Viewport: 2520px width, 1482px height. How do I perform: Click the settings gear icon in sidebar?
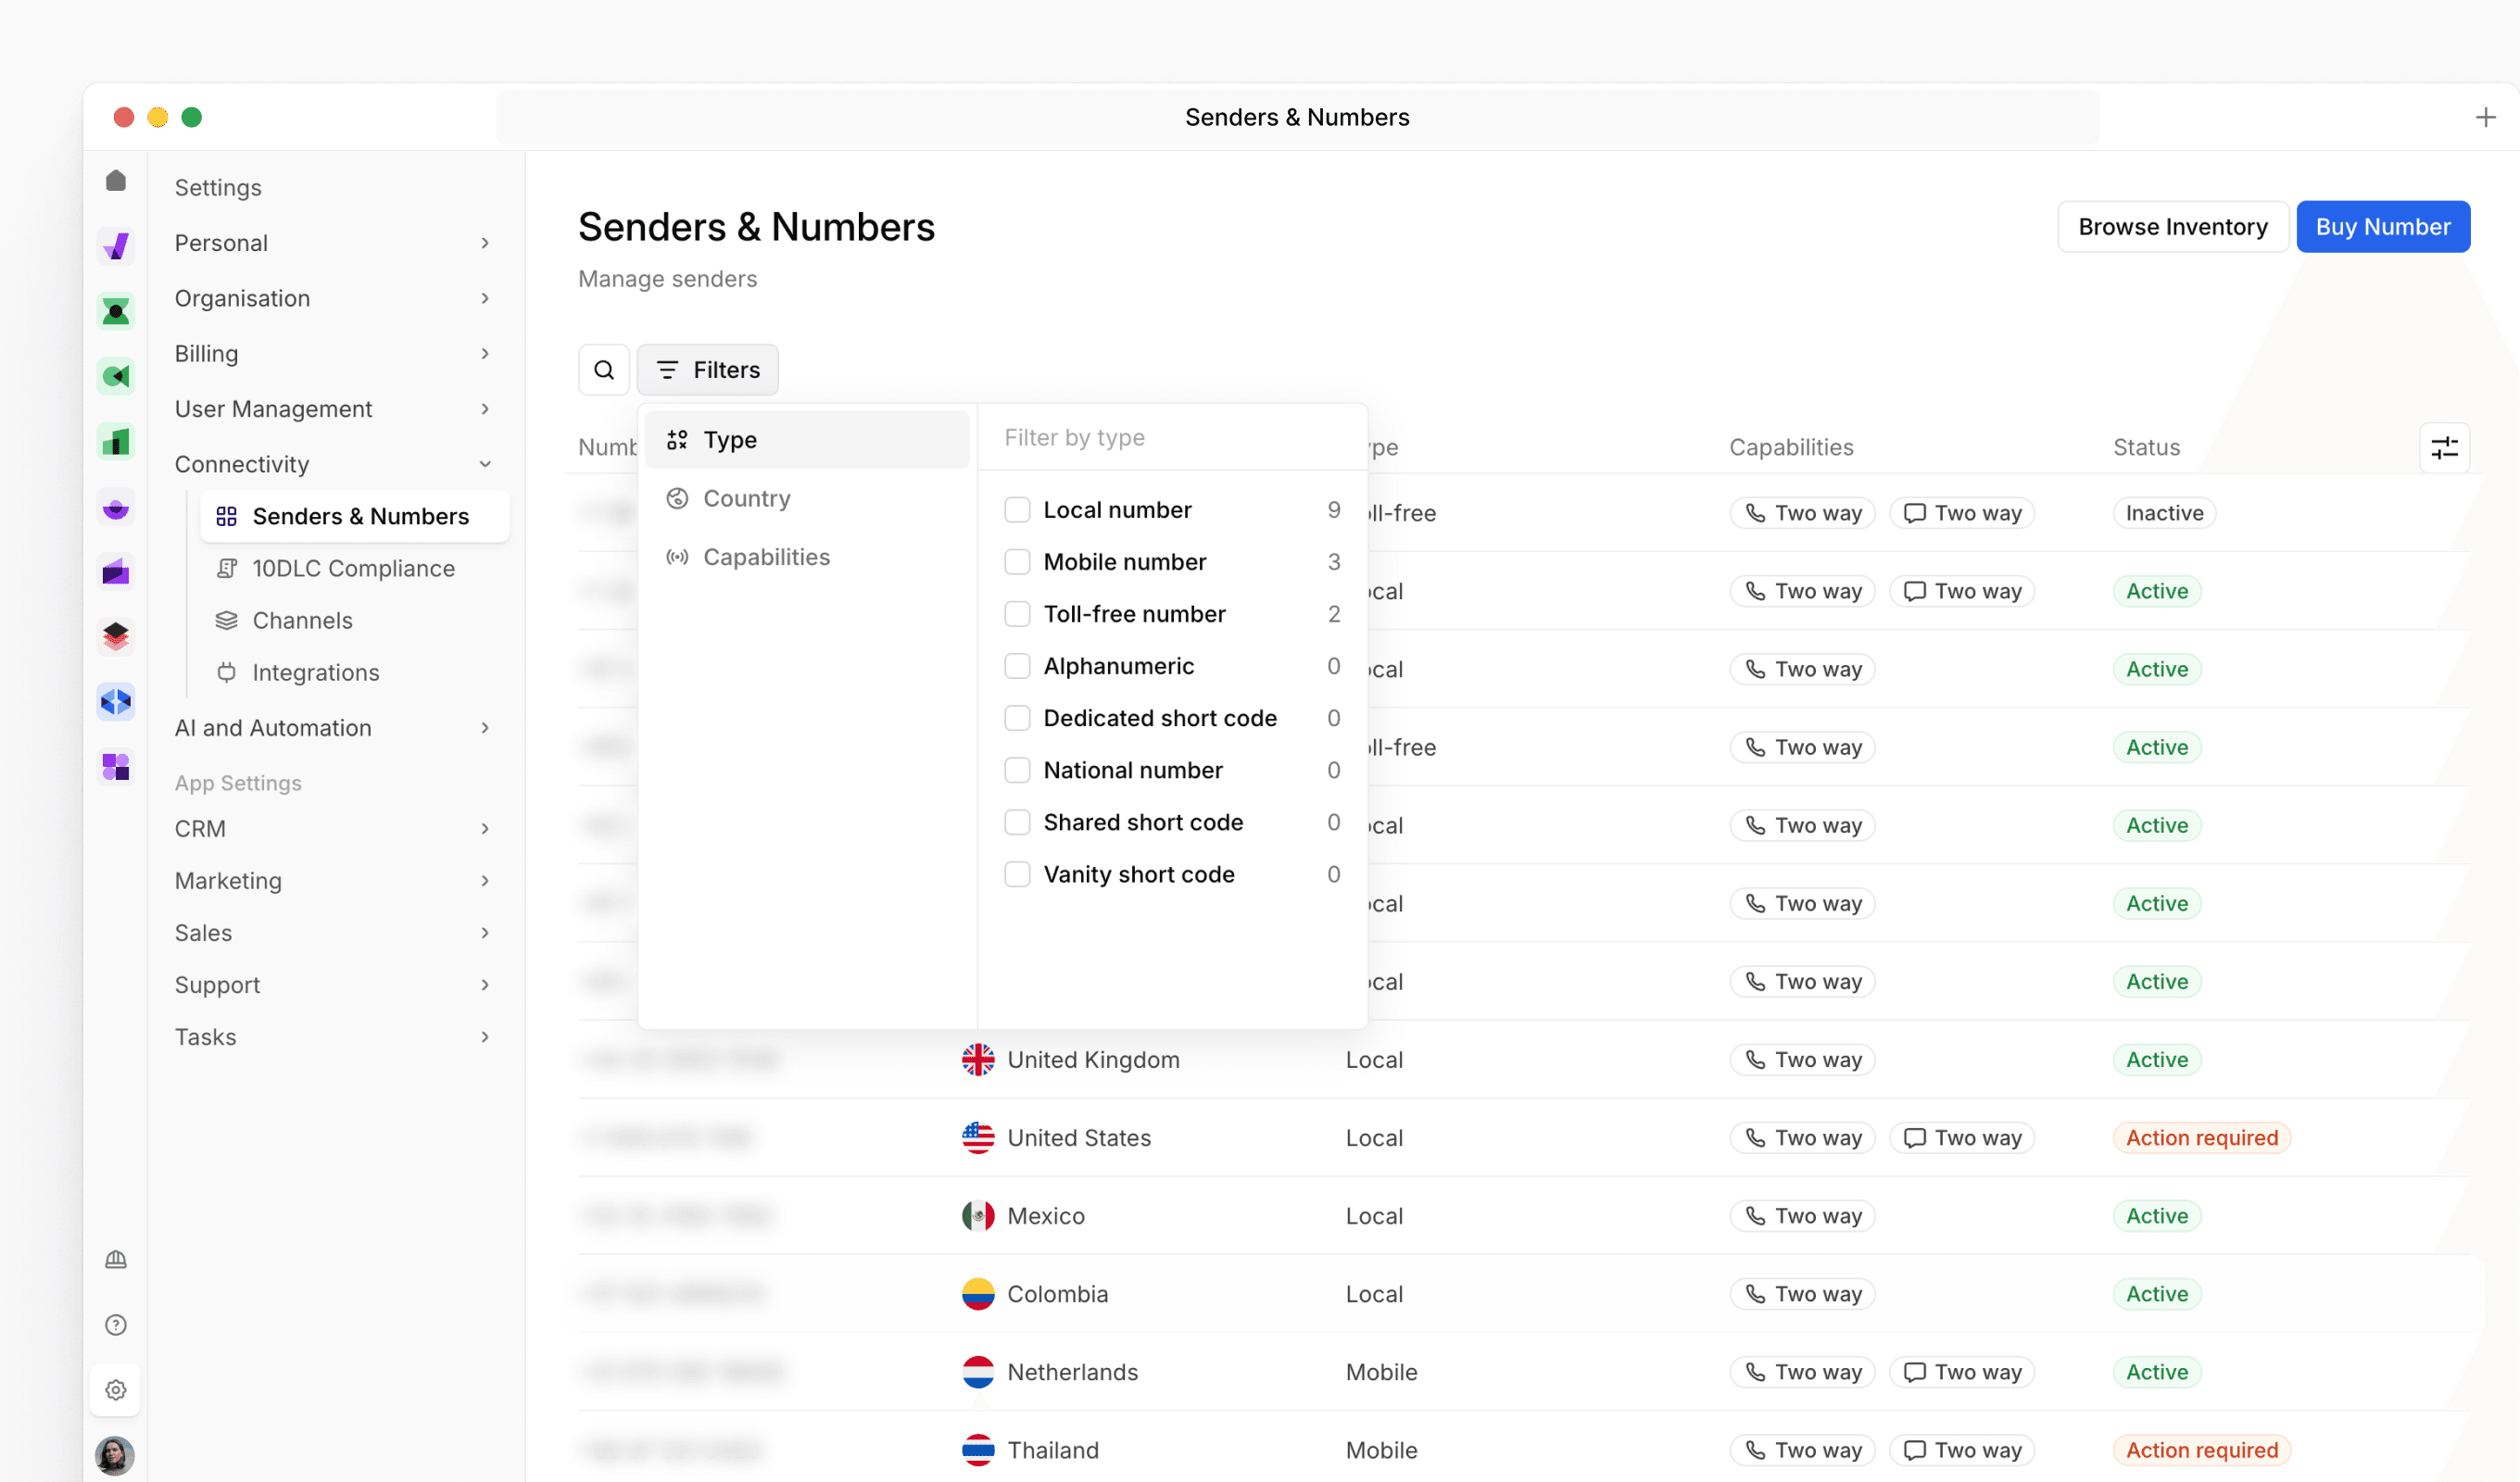(116, 1390)
